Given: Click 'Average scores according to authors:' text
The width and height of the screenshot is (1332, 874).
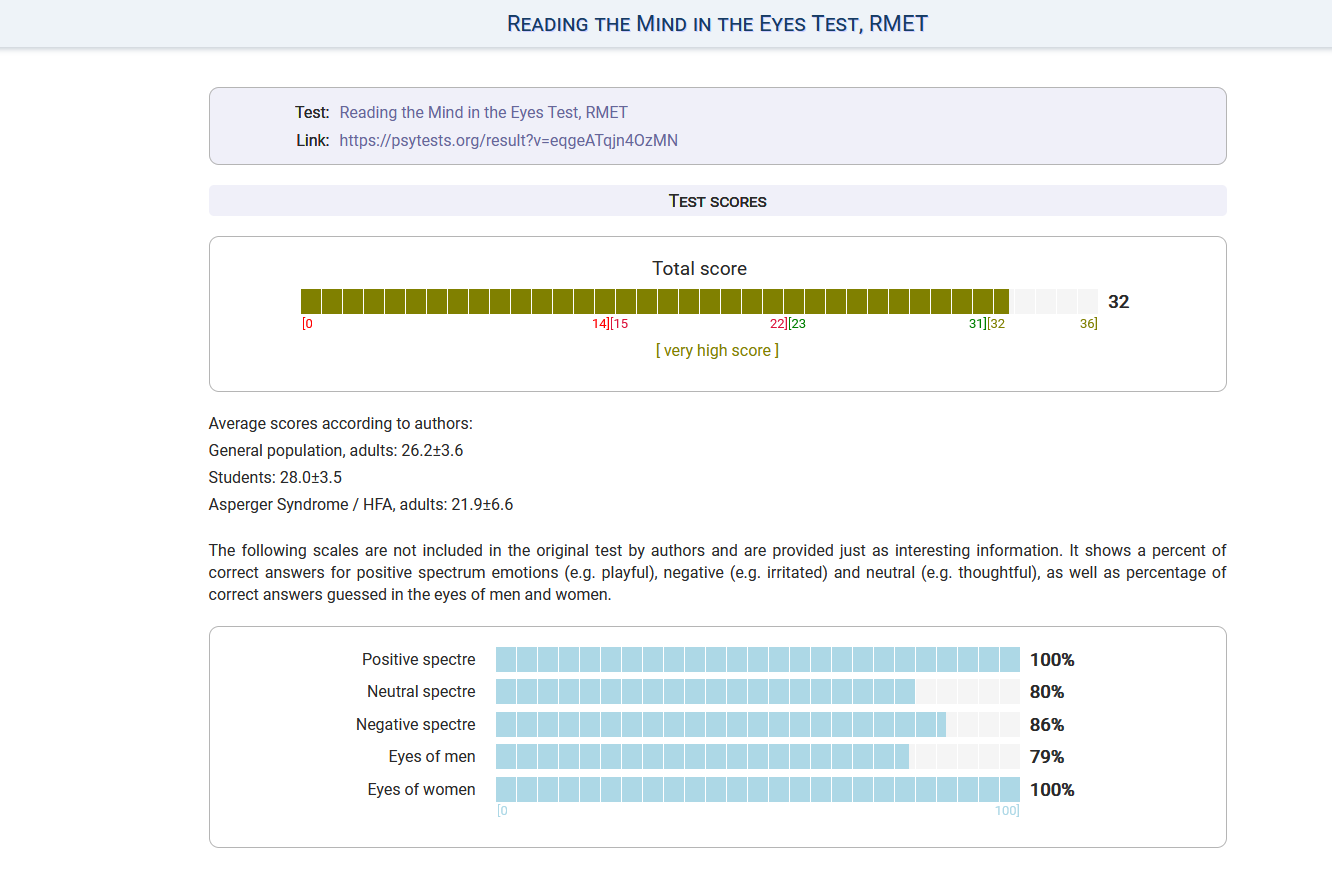Looking at the screenshot, I should click(341, 424).
